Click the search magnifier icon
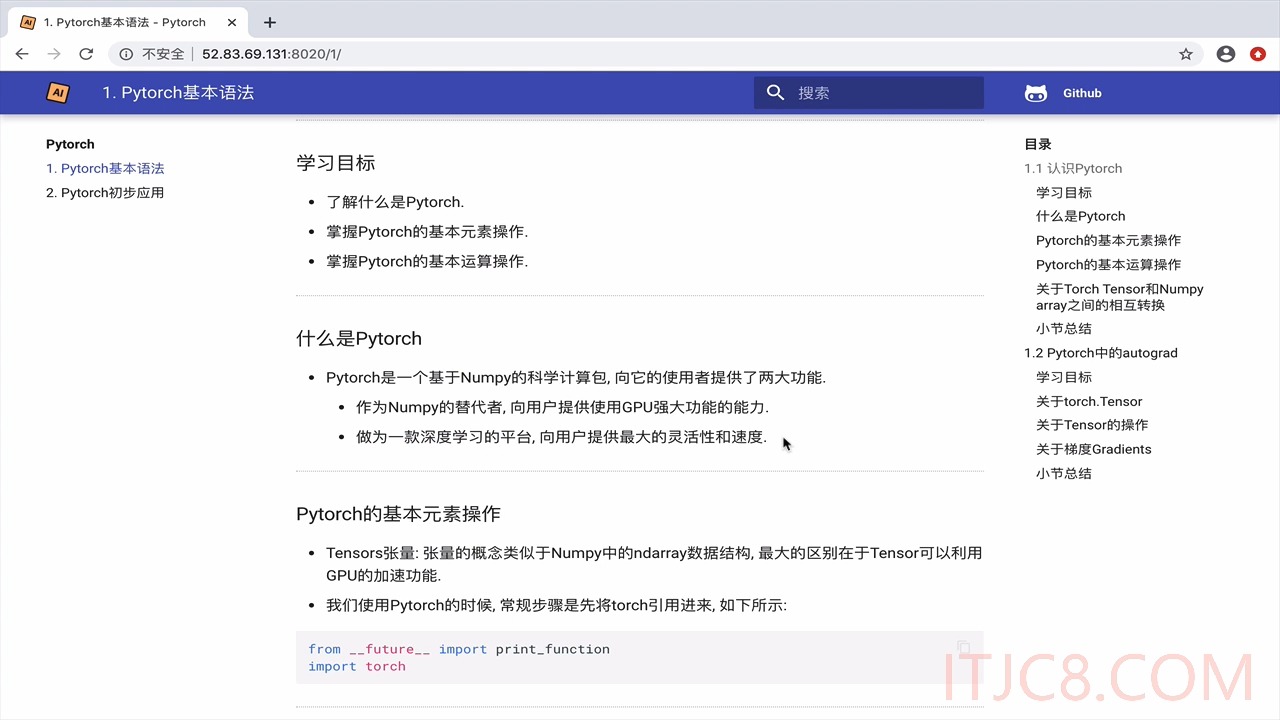 [776, 93]
